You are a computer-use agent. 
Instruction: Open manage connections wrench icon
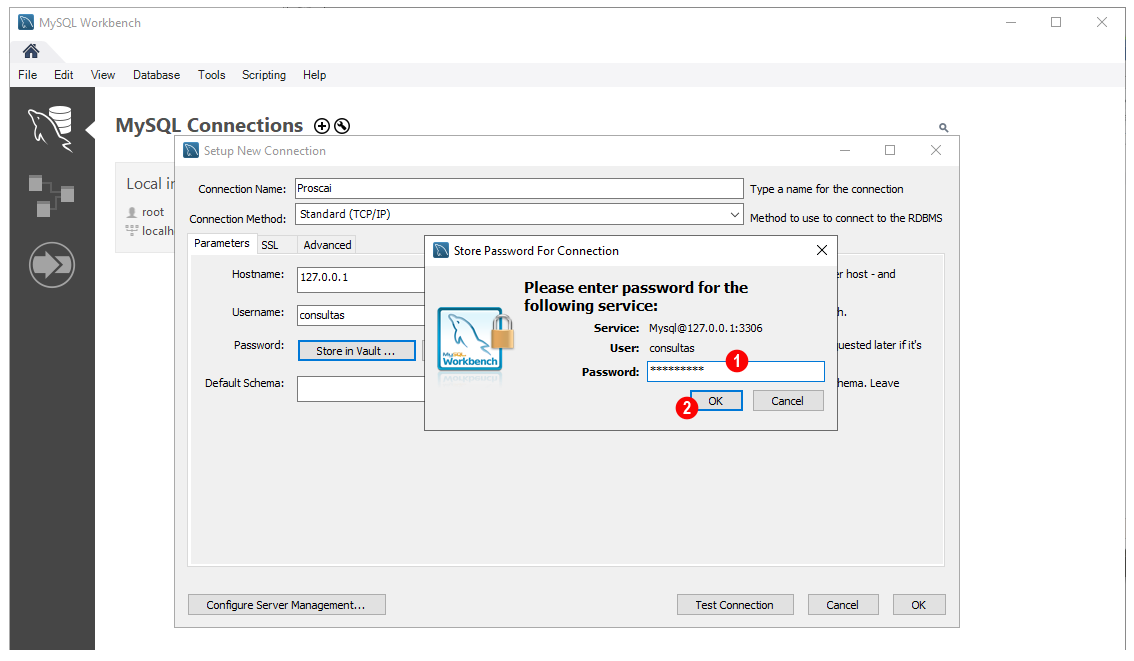[342, 126]
